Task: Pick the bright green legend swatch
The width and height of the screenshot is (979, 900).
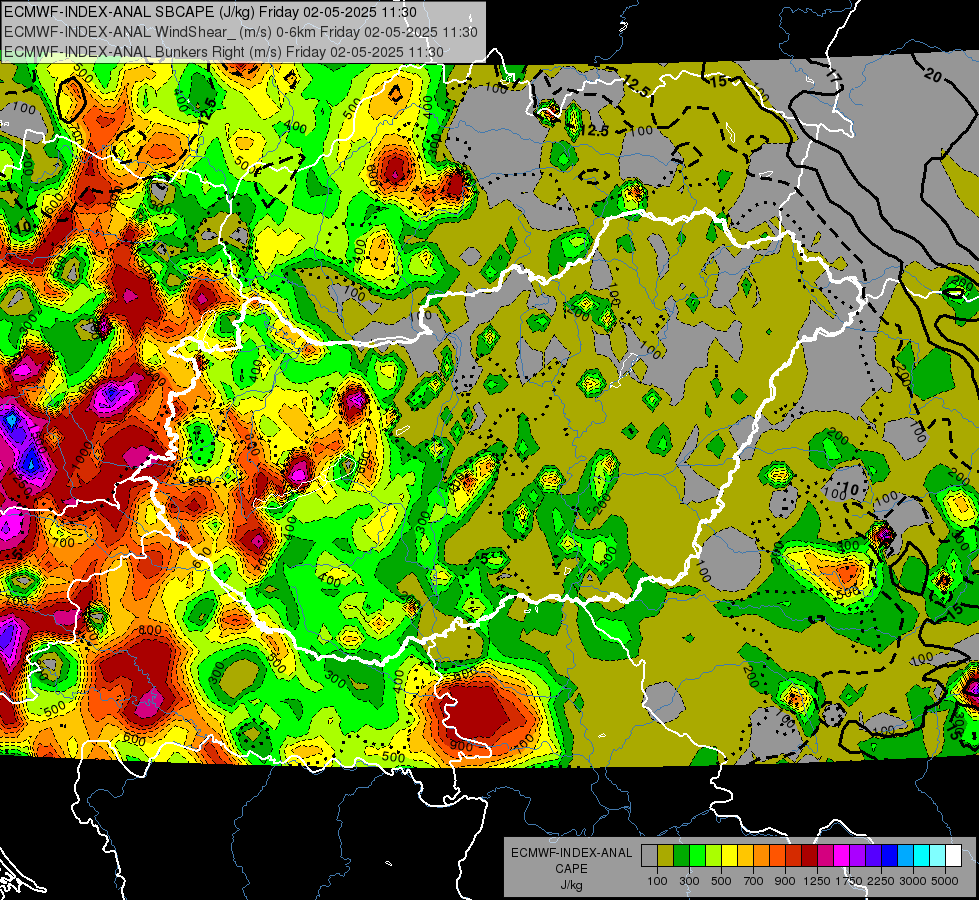Action: coord(697,855)
